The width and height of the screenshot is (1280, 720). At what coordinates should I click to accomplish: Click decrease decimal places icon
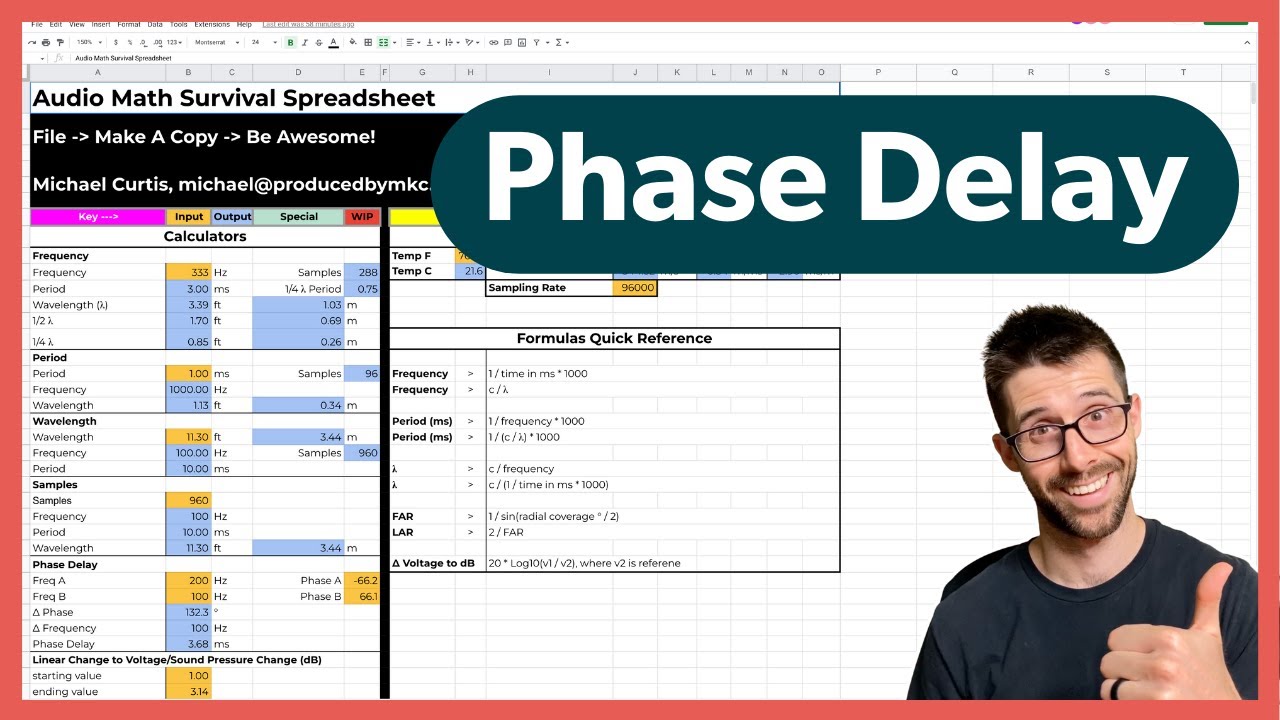point(143,42)
